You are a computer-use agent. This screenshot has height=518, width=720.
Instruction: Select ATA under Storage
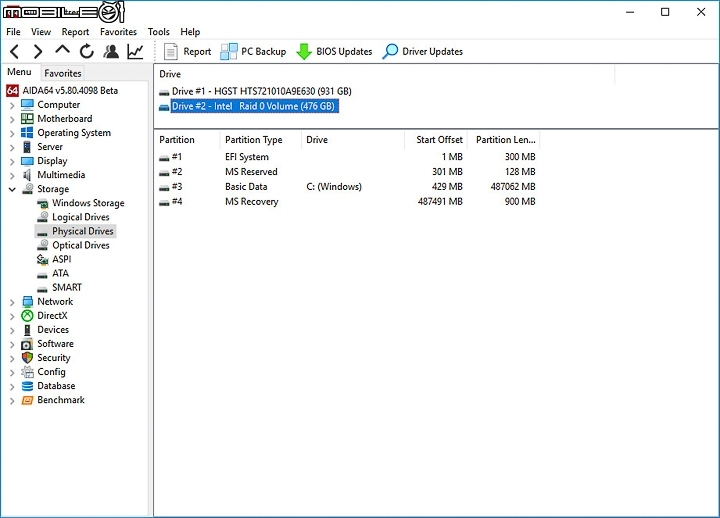[60, 273]
